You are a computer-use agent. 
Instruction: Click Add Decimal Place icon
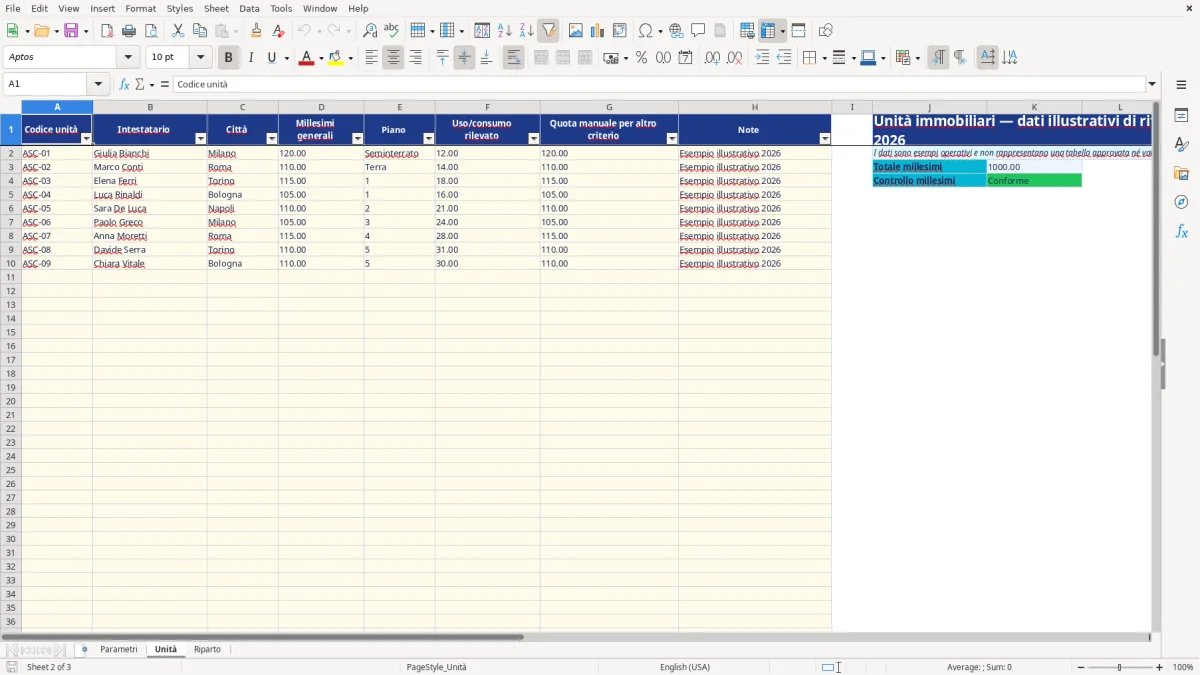712,58
